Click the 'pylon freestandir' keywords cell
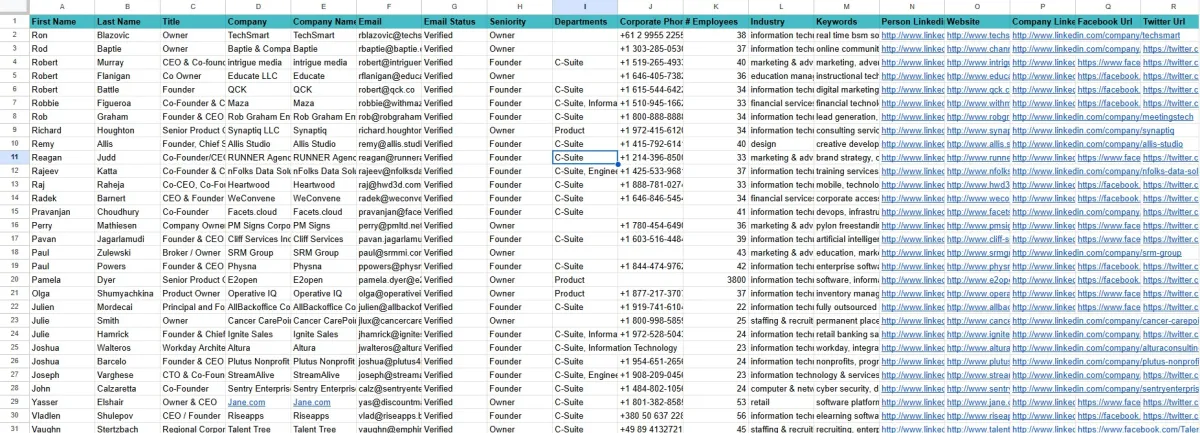Viewport: 1200px width, 433px height. coord(846,226)
